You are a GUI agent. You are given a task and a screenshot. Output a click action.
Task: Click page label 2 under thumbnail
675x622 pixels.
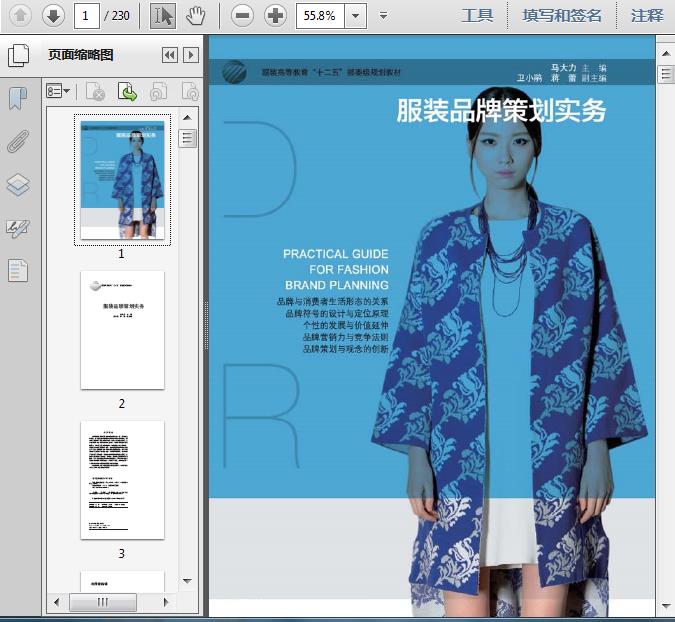[x=122, y=404]
